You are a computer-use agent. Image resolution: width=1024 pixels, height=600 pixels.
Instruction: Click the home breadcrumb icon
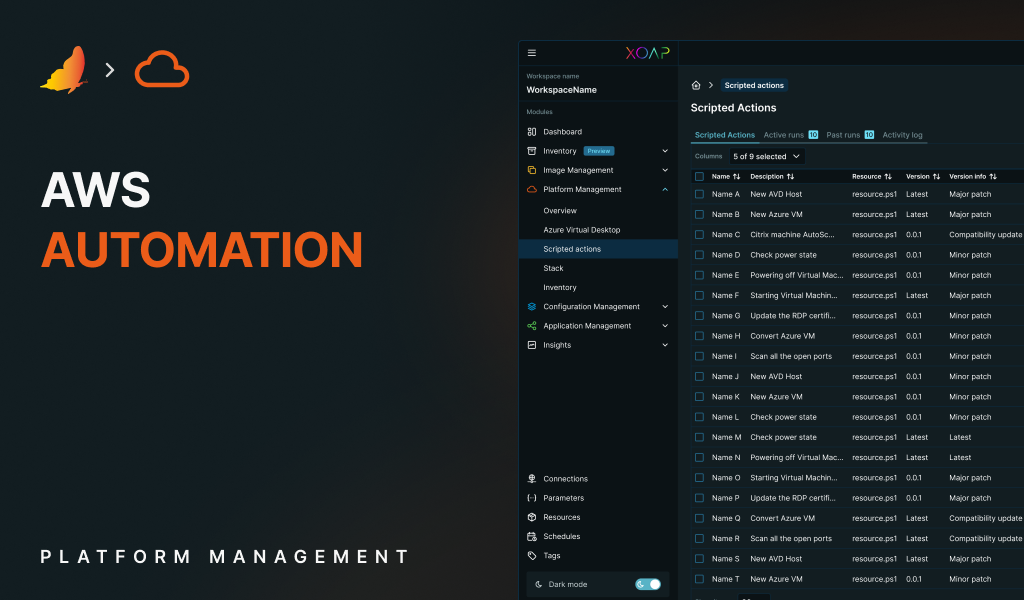pyautogui.click(x=694, y=85)
